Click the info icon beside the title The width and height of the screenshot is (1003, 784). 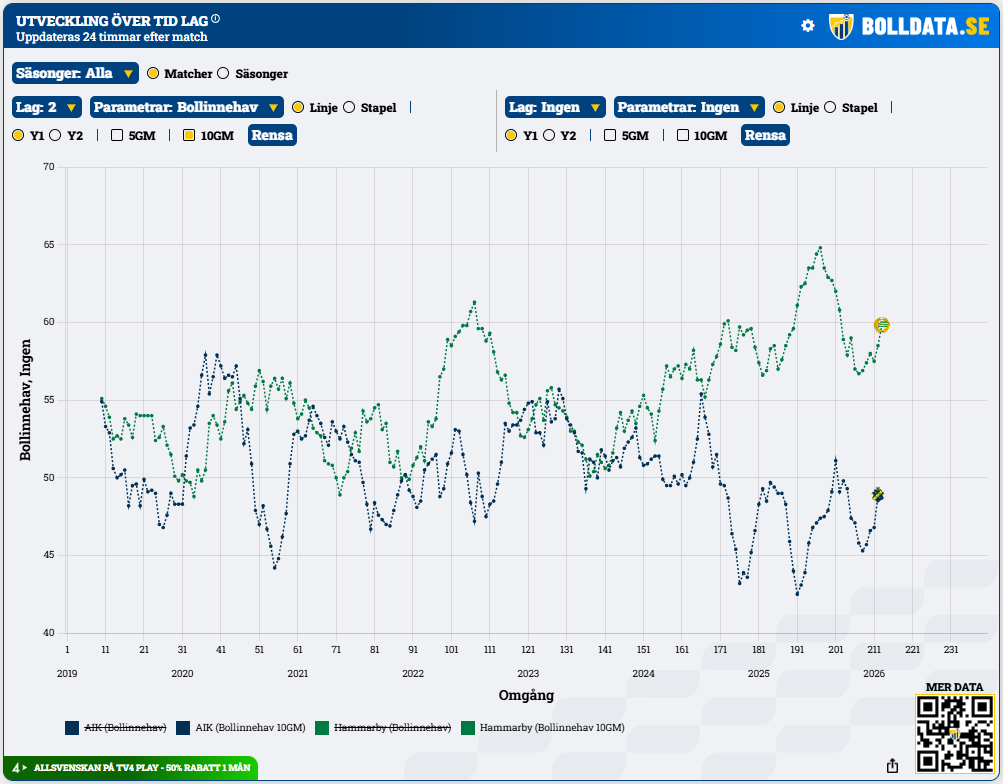[x=216, y=19]
